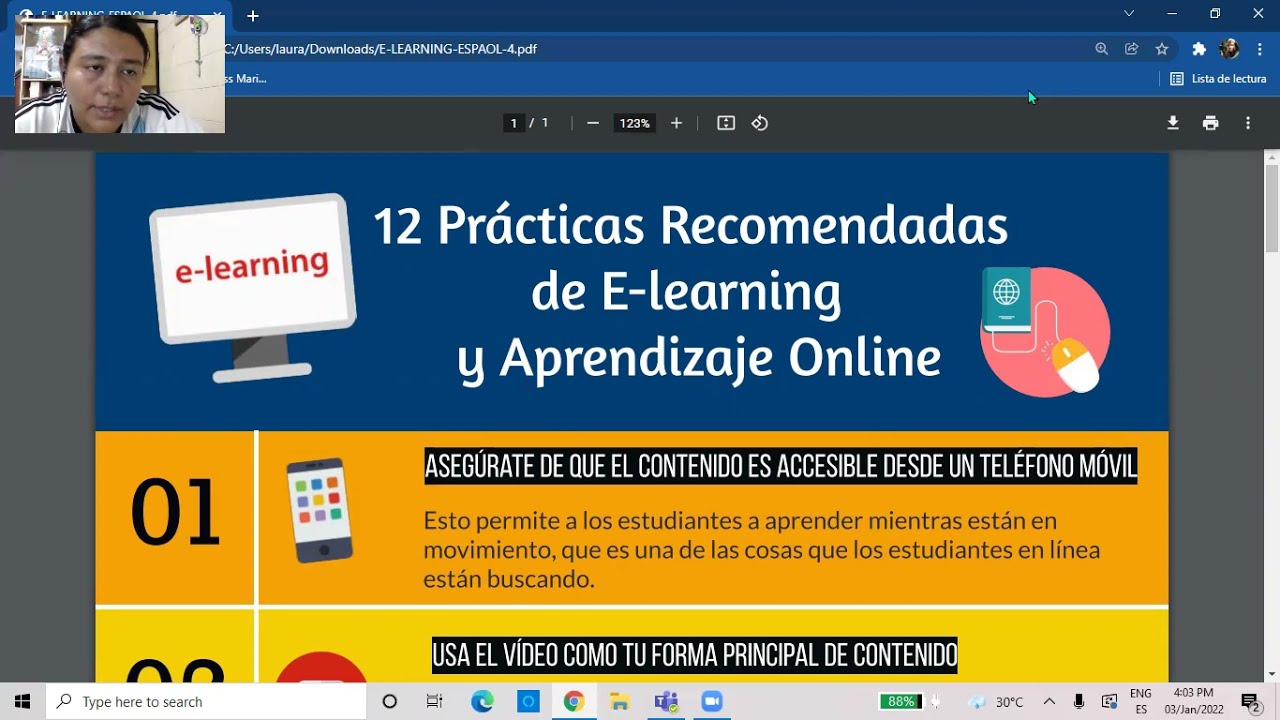Click the title '12 Prácticas Recomendadas'
Viewport: 1280px width, 720px height.
690,225
